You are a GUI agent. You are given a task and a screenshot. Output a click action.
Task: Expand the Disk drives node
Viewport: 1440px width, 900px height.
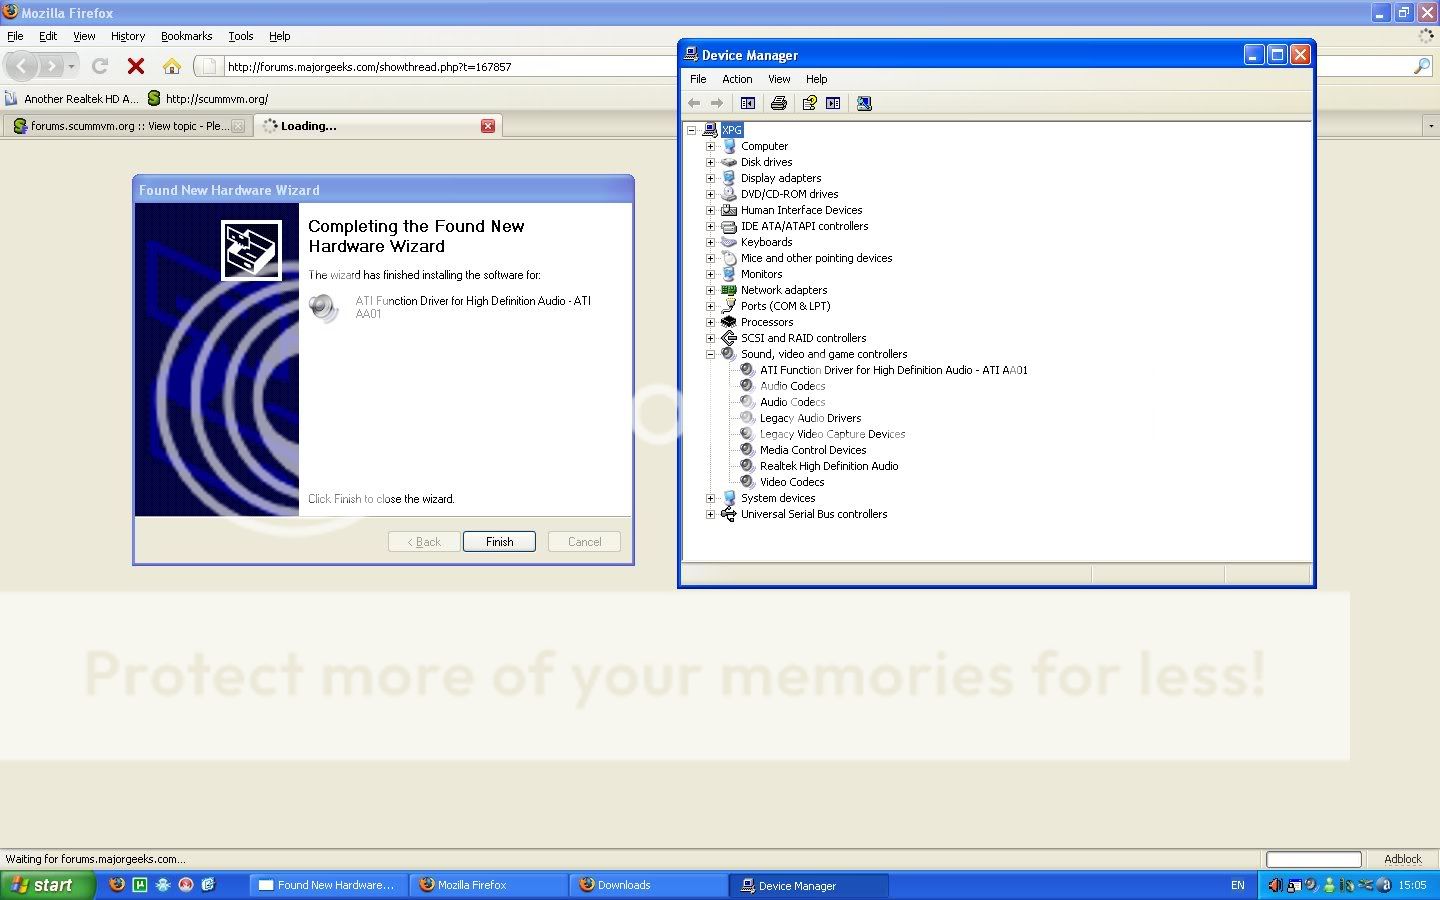(711, 162)
